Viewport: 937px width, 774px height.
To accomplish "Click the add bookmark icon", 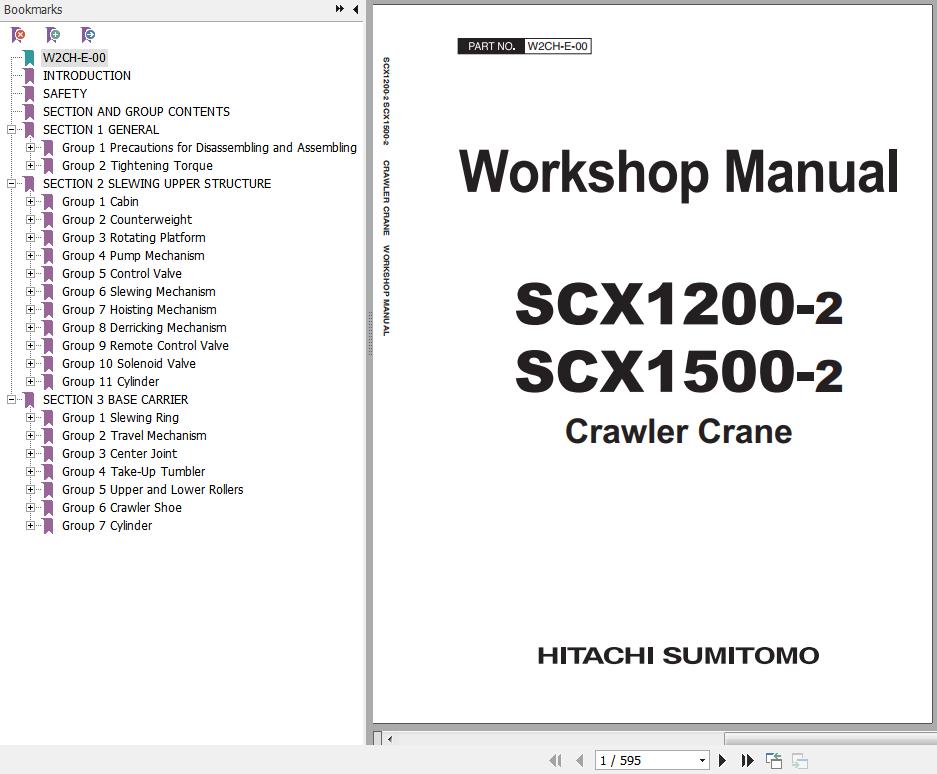I will click(53, 35).
